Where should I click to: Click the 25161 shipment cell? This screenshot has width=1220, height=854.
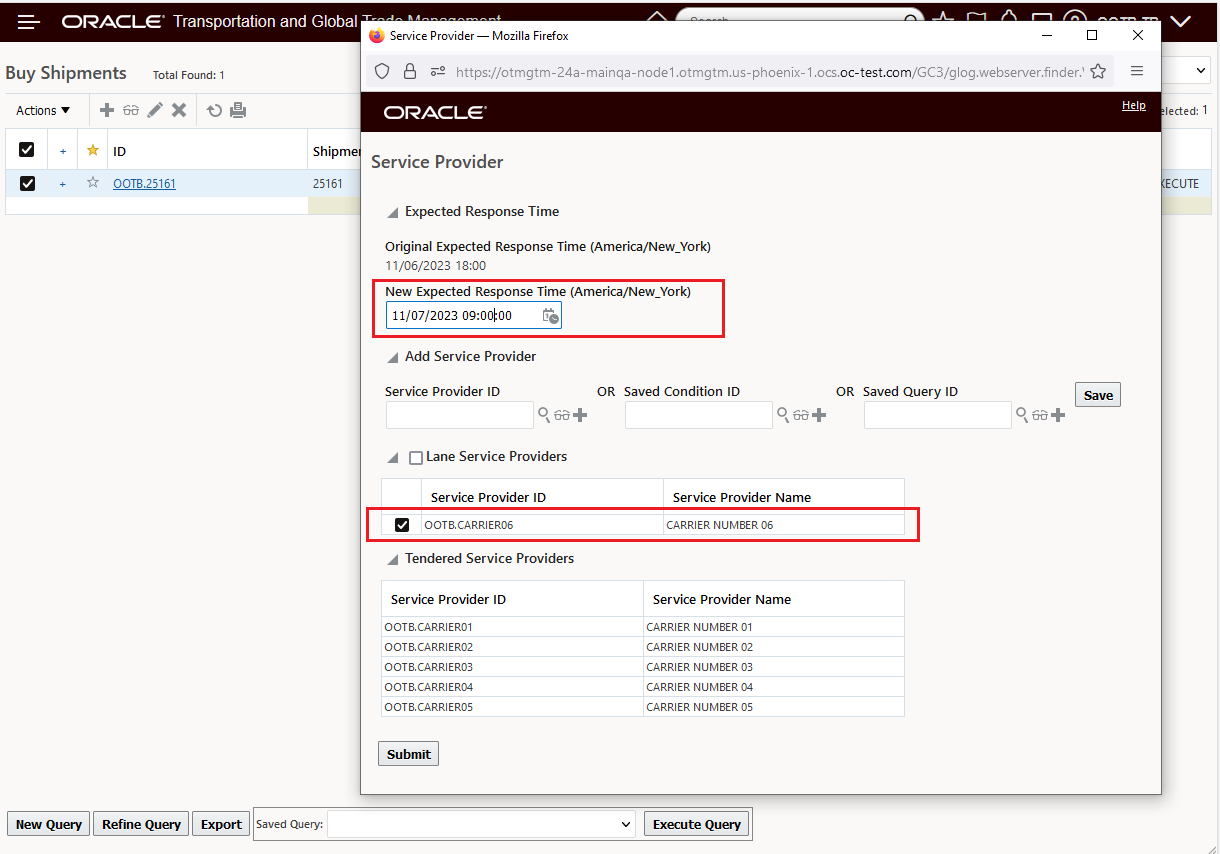328,184
